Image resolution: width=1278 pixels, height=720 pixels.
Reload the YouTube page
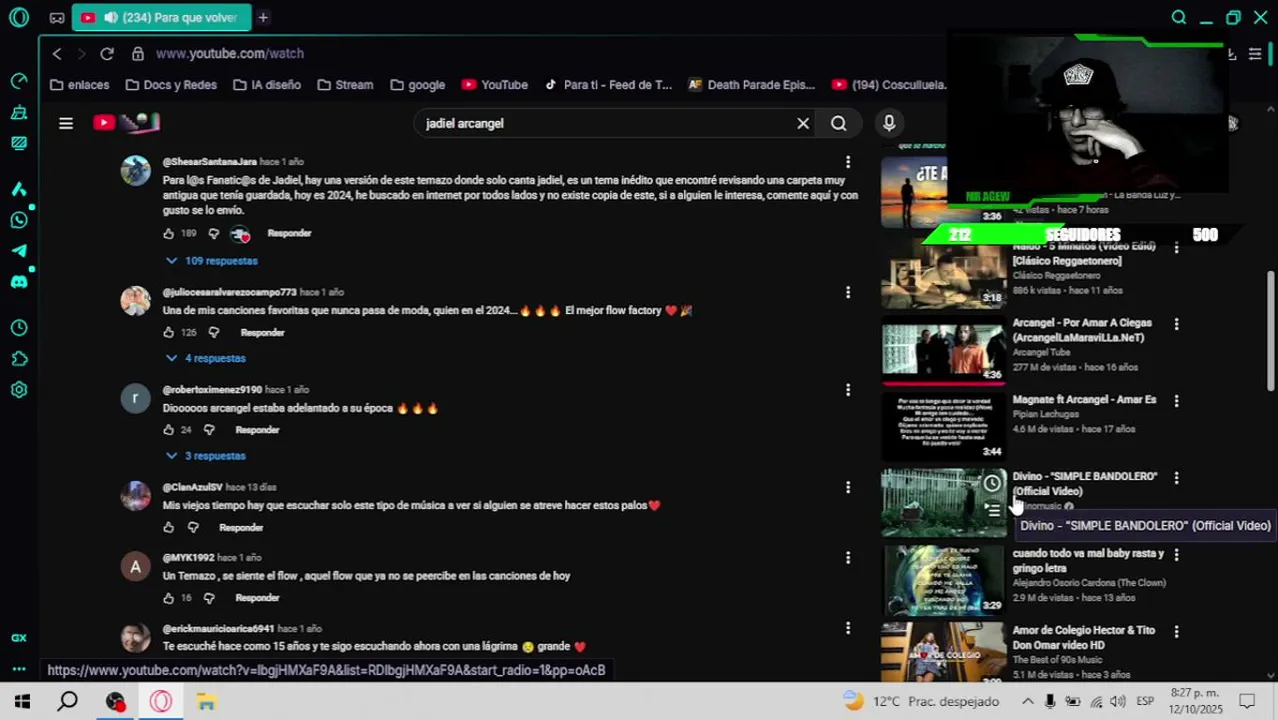(x=107, y=53)
